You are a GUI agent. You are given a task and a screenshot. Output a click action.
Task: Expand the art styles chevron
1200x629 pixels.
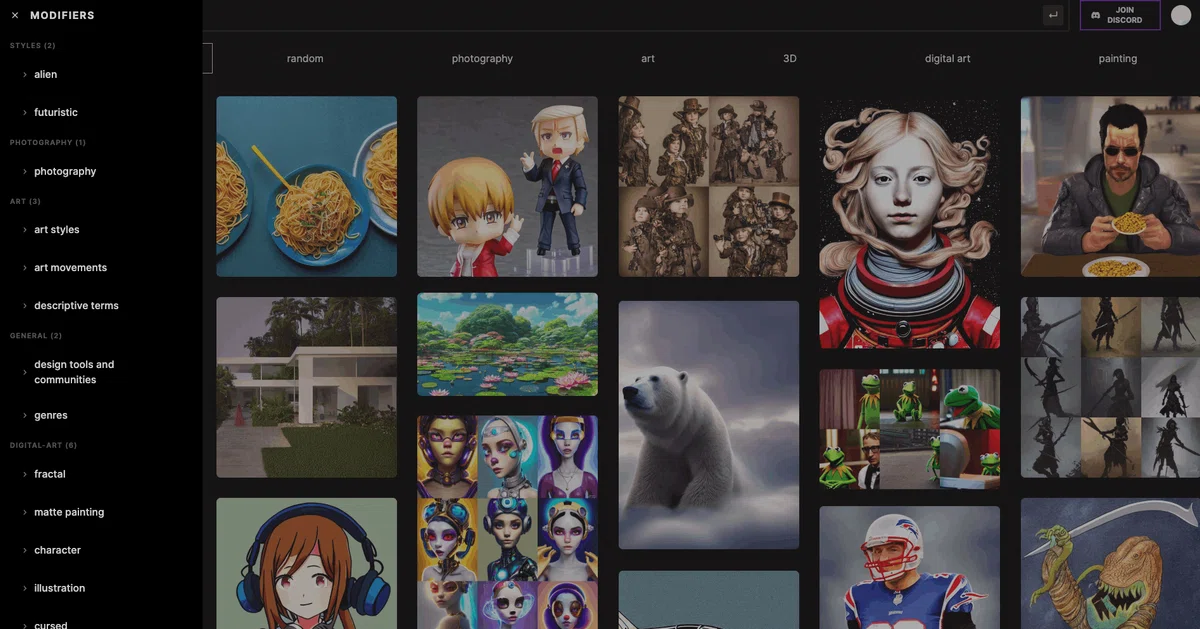[x=25, y=230]
